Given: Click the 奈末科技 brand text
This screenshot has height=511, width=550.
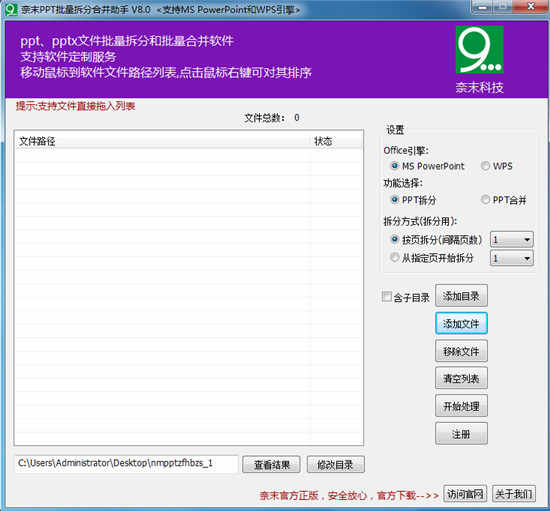Looking at the screenshot, I should pyautogui.click(x=479, y=87).
